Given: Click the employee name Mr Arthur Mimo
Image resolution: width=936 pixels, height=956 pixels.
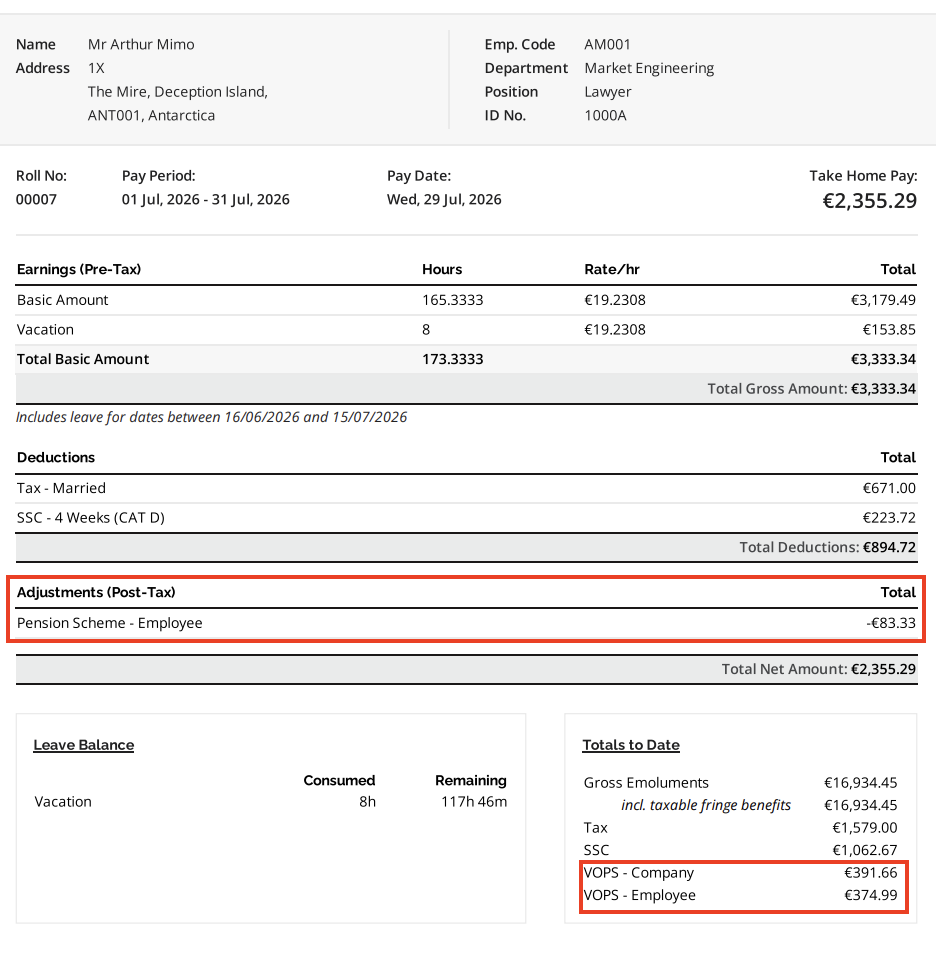Looking at the screenshot, I should pos(141,45).
